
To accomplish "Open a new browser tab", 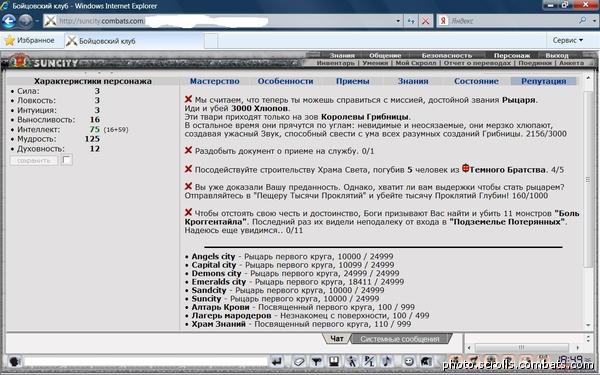I will click(211, 41).
